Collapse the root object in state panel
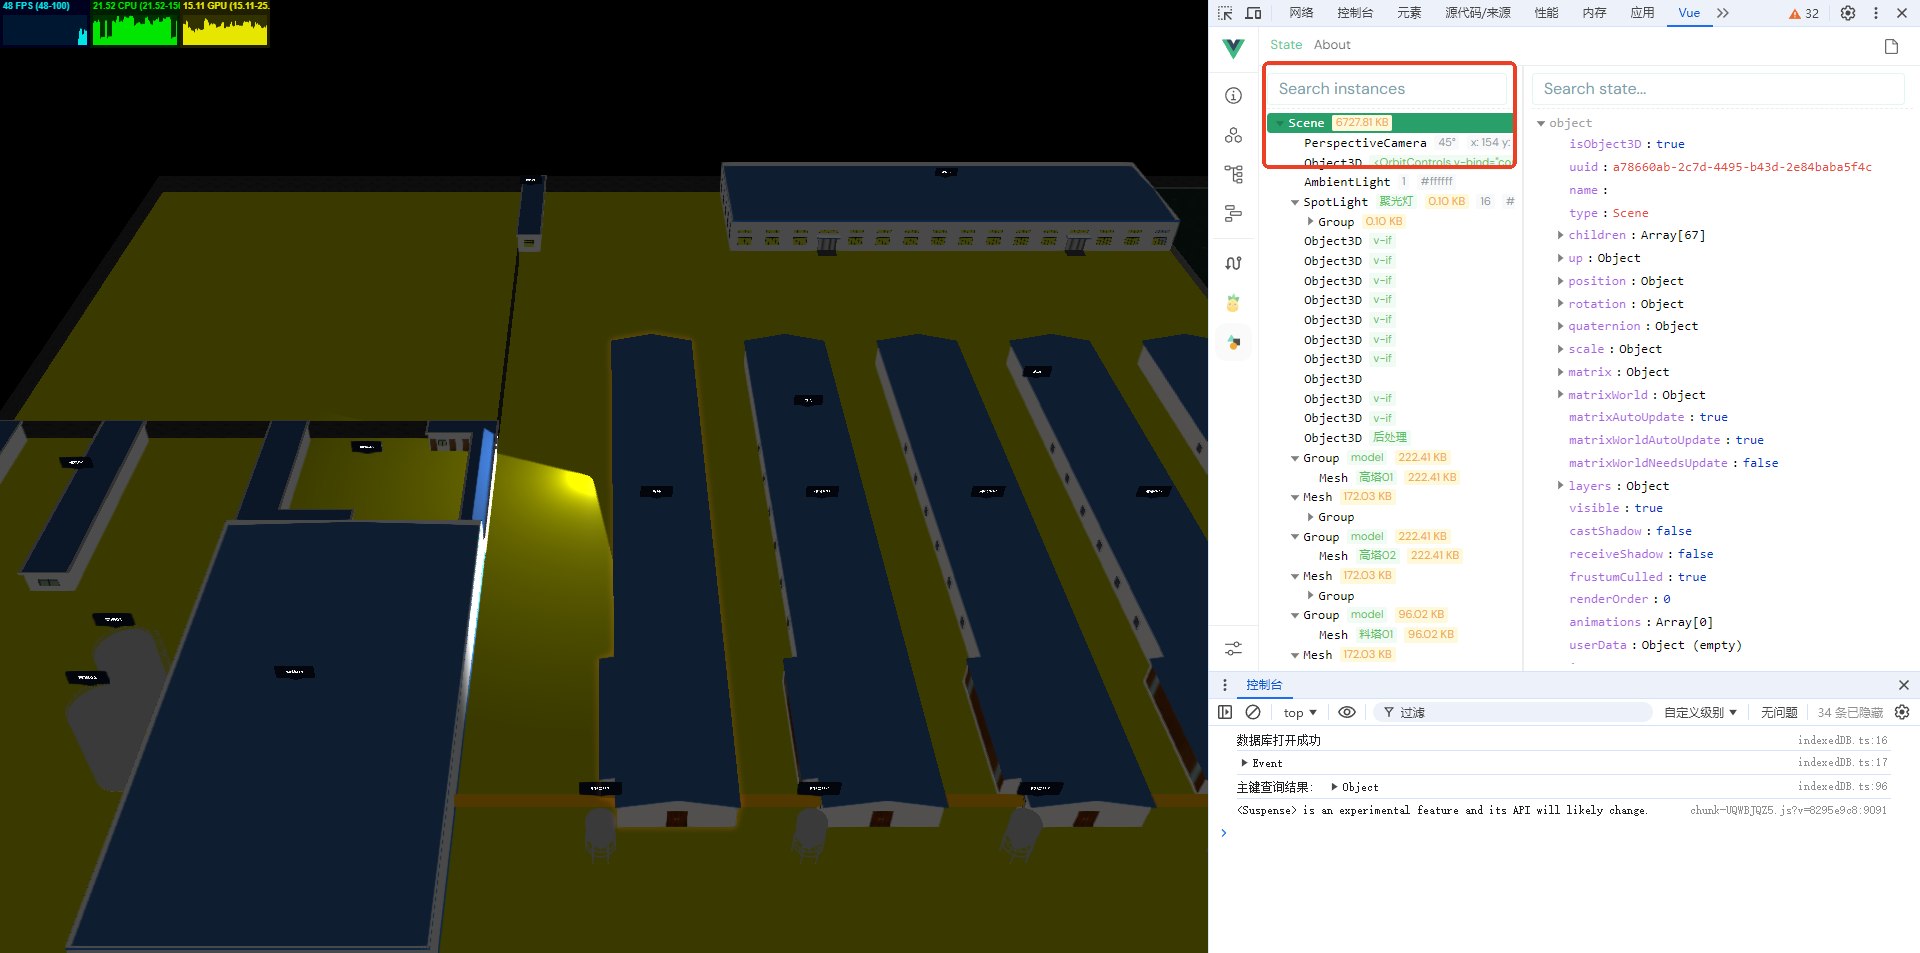 click(x=1541, y=123)
